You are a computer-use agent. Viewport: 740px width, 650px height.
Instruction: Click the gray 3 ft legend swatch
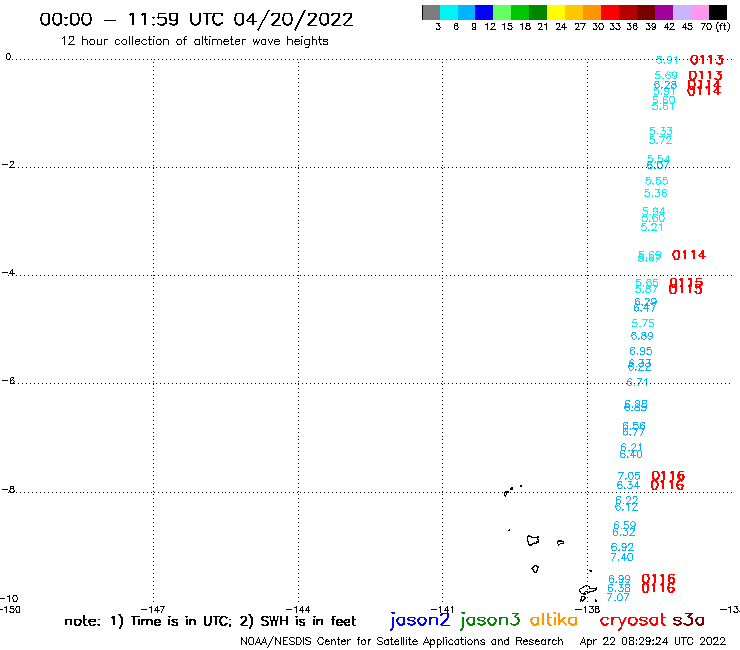pyautogui.click(x=431, y=12)
